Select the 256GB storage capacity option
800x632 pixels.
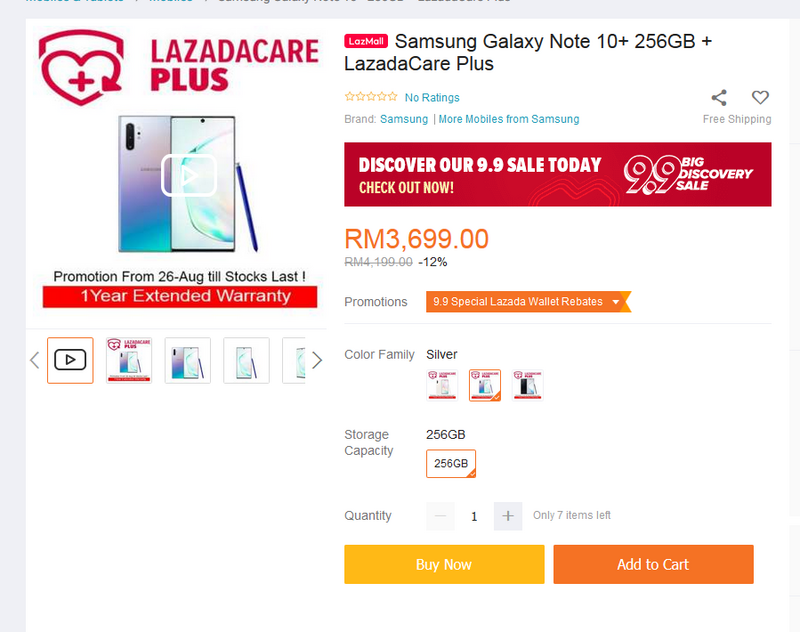tap(451, 463)
